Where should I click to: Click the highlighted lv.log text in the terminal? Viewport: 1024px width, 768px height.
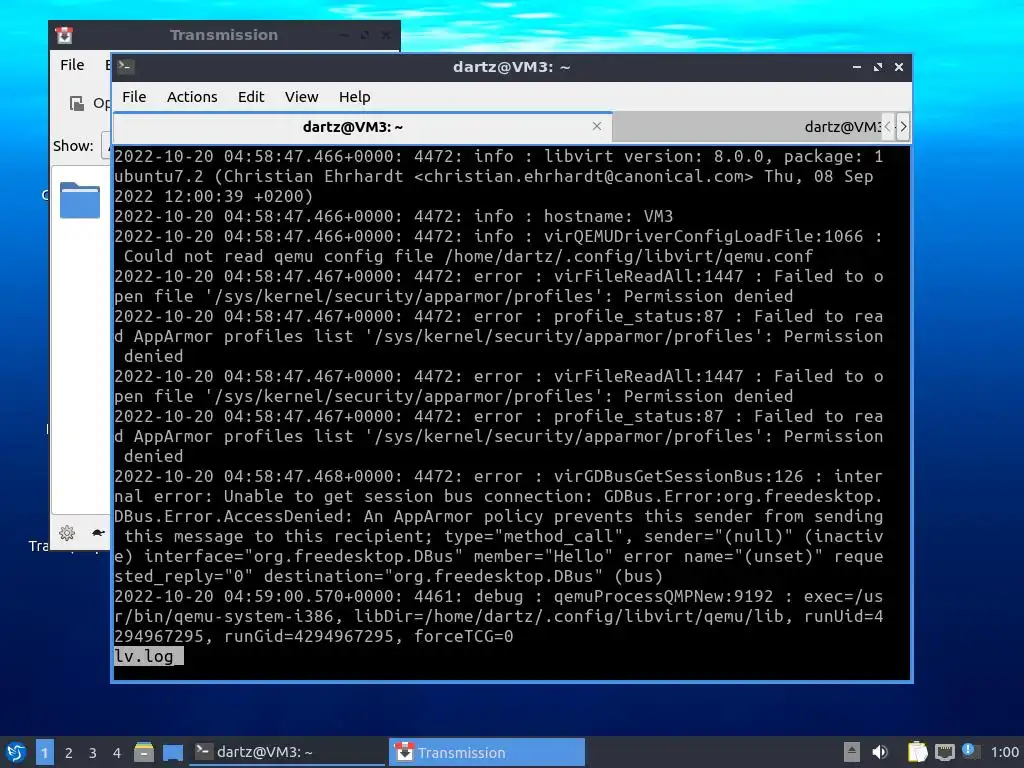pos(144,656)
